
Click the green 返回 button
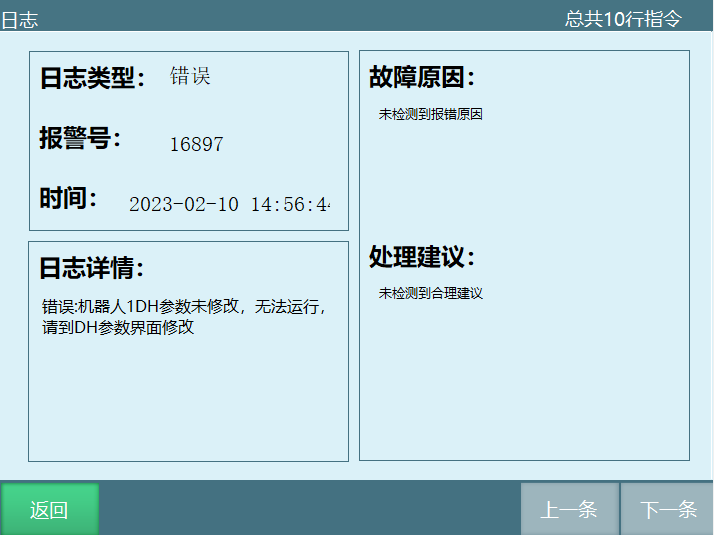49,509
